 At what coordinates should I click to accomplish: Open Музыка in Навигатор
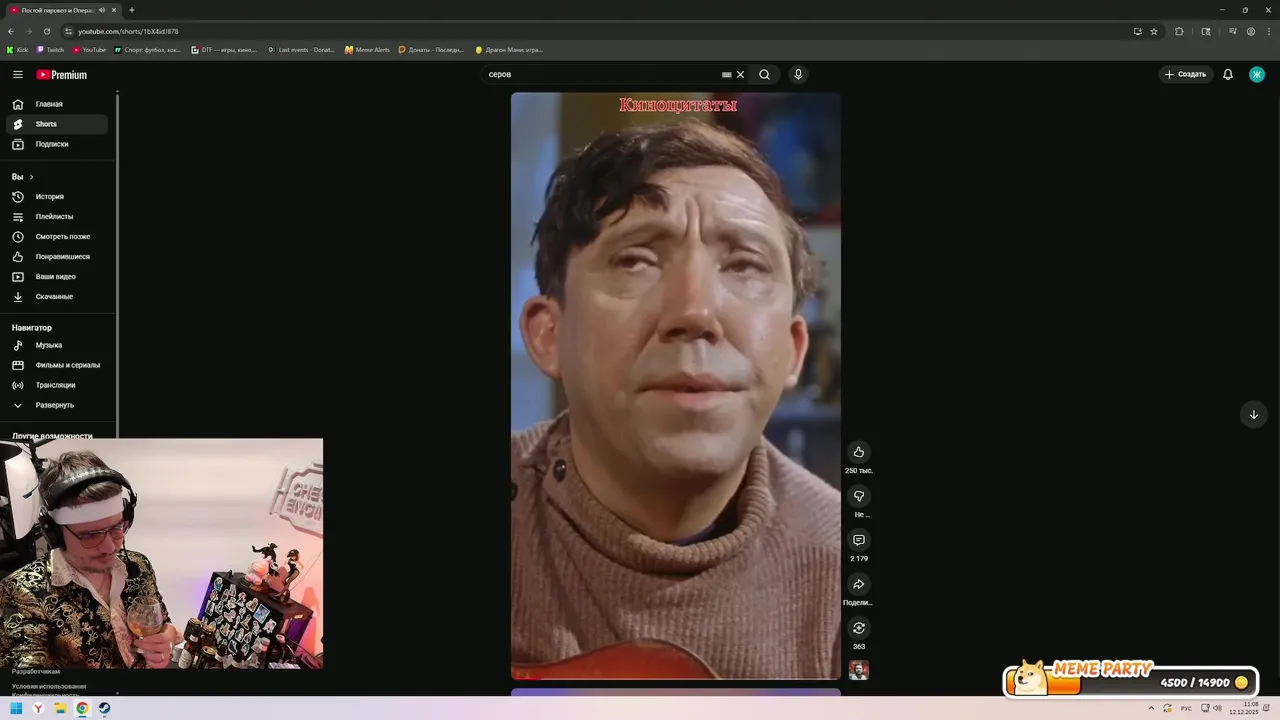57,345
